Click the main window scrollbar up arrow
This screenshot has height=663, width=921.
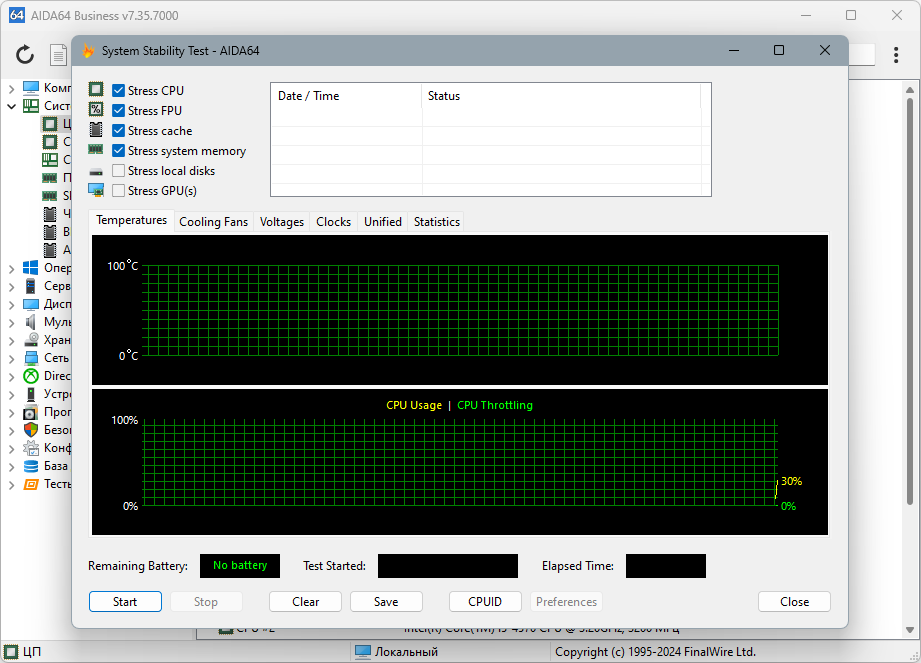(x=910, y=90)
